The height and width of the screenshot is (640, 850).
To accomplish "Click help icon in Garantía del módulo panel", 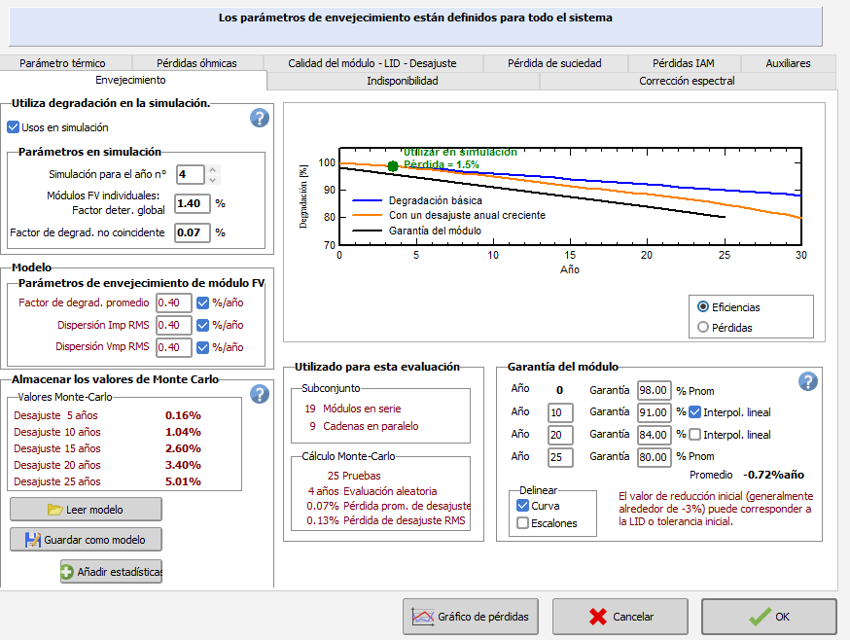I will 808,381.
